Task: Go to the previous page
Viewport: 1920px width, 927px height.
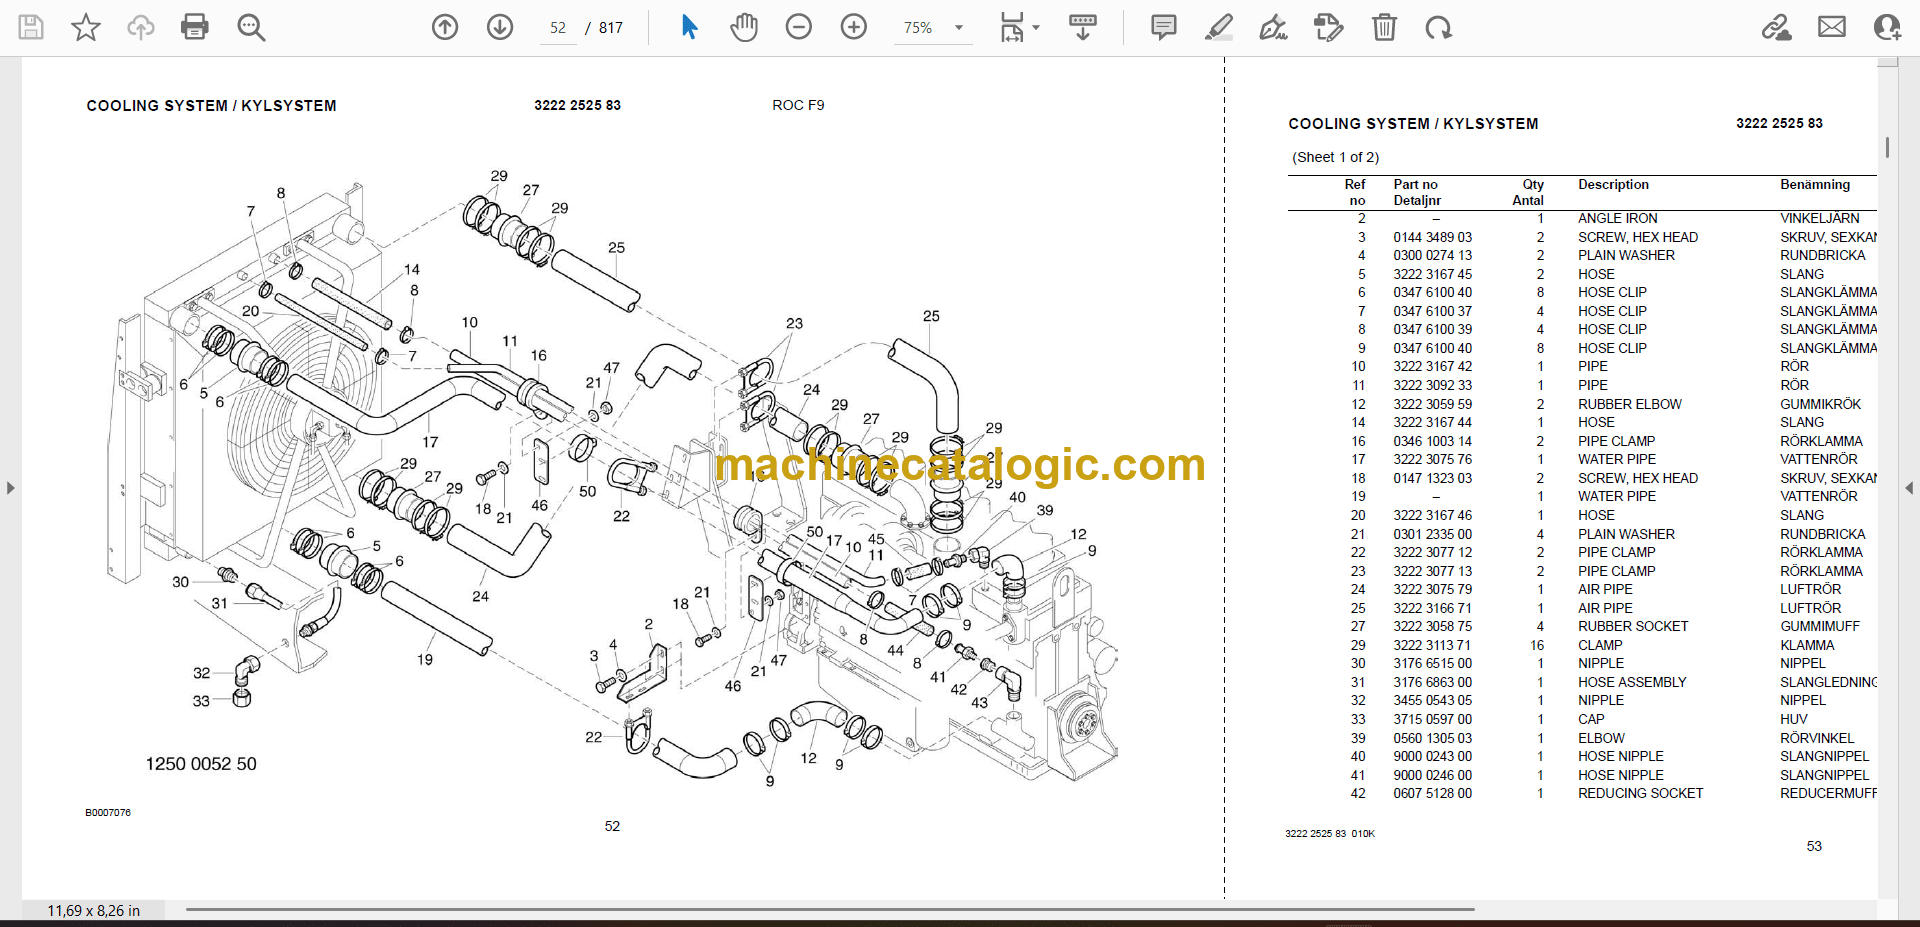Action: point(445,27)
